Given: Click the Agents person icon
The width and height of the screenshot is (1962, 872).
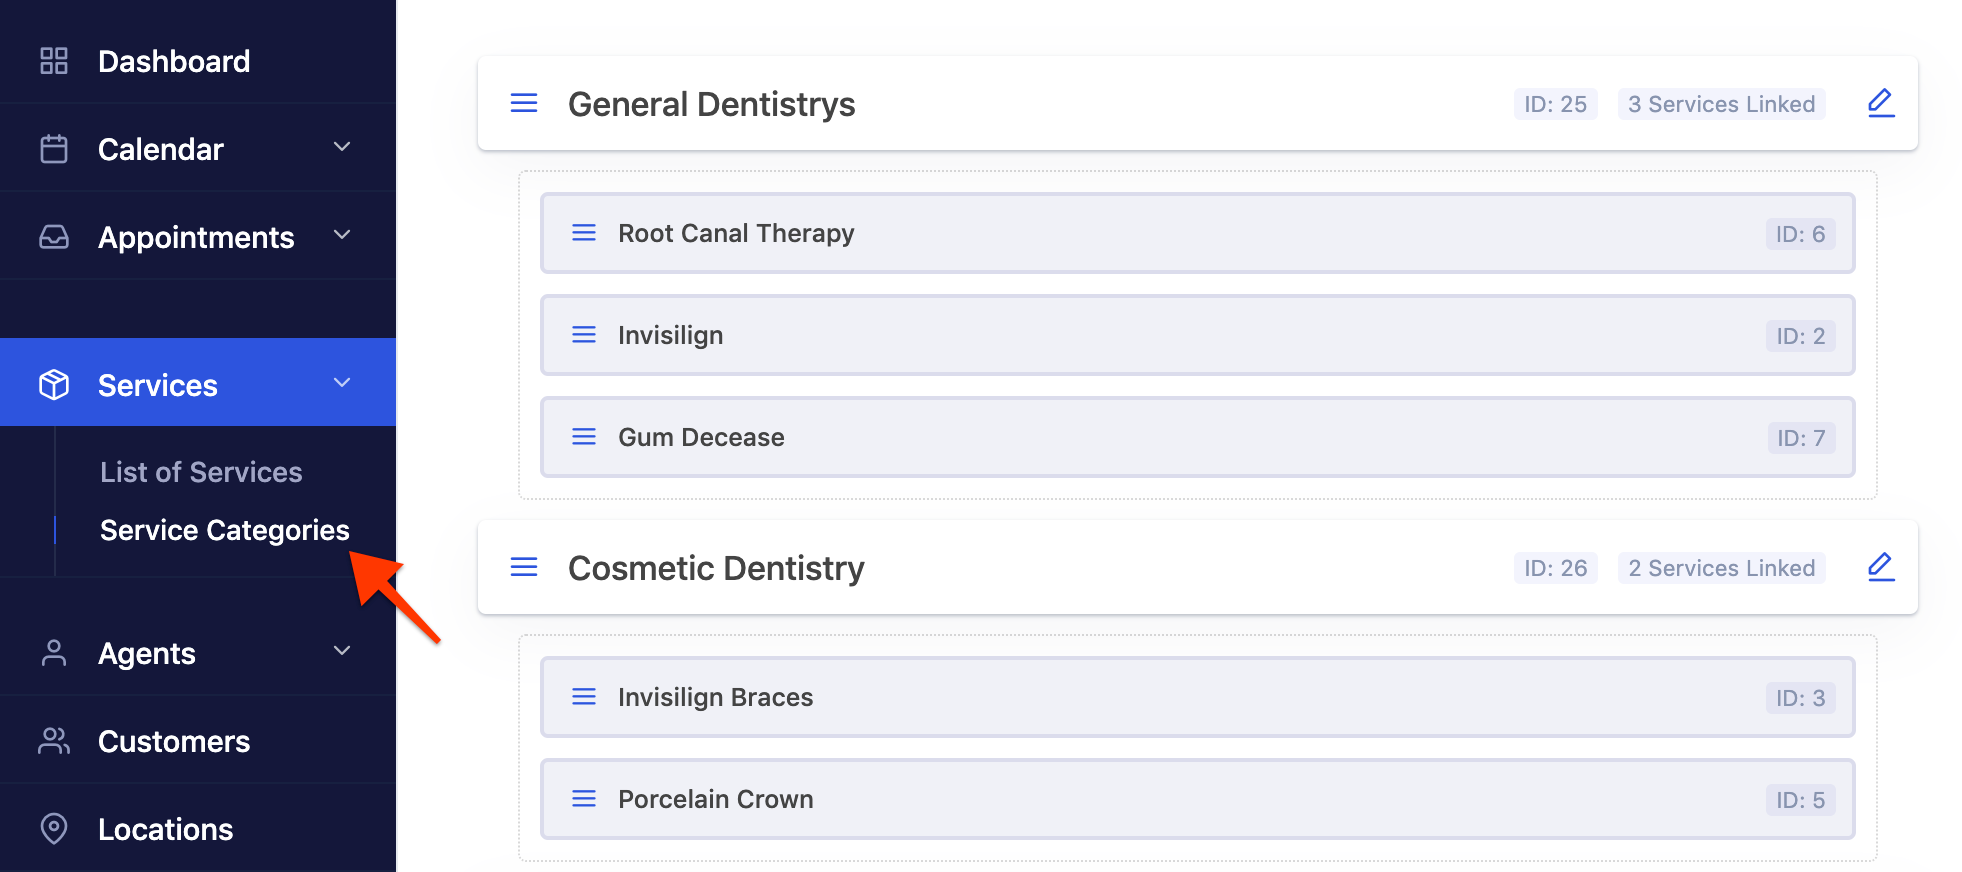Looking at the screenshot, I should [54, 653].
